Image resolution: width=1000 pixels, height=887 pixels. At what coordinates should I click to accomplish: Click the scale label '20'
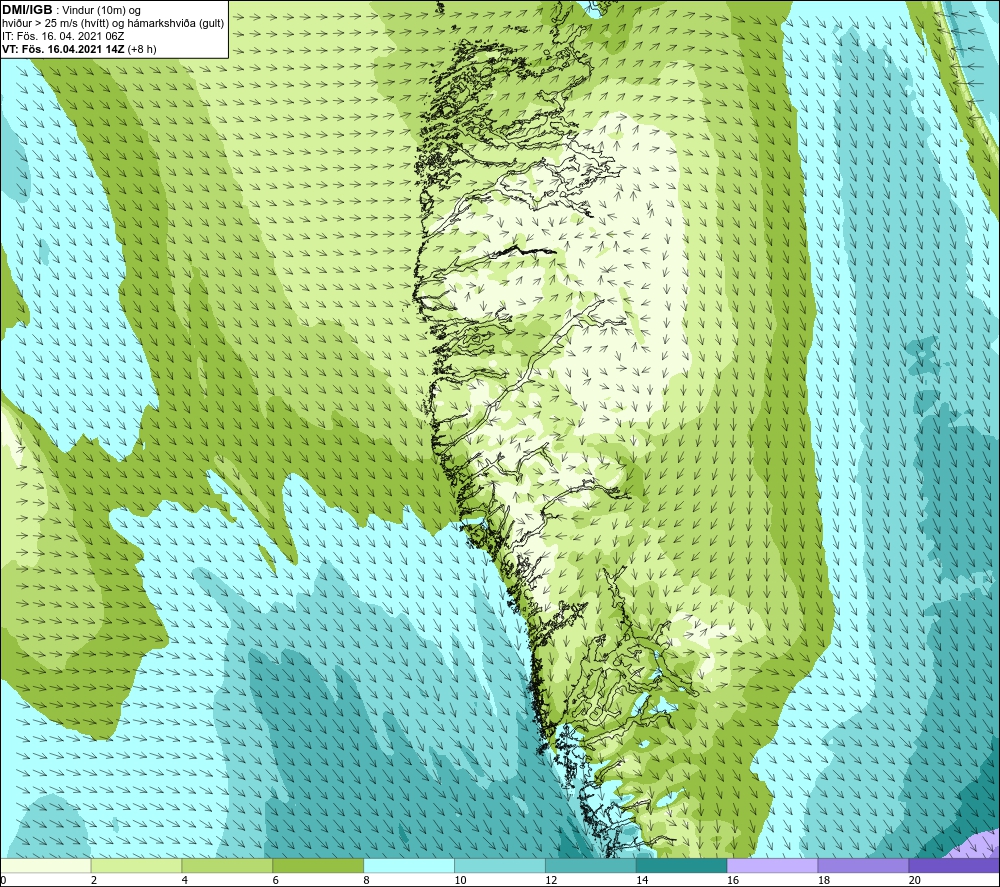point(915,880)
